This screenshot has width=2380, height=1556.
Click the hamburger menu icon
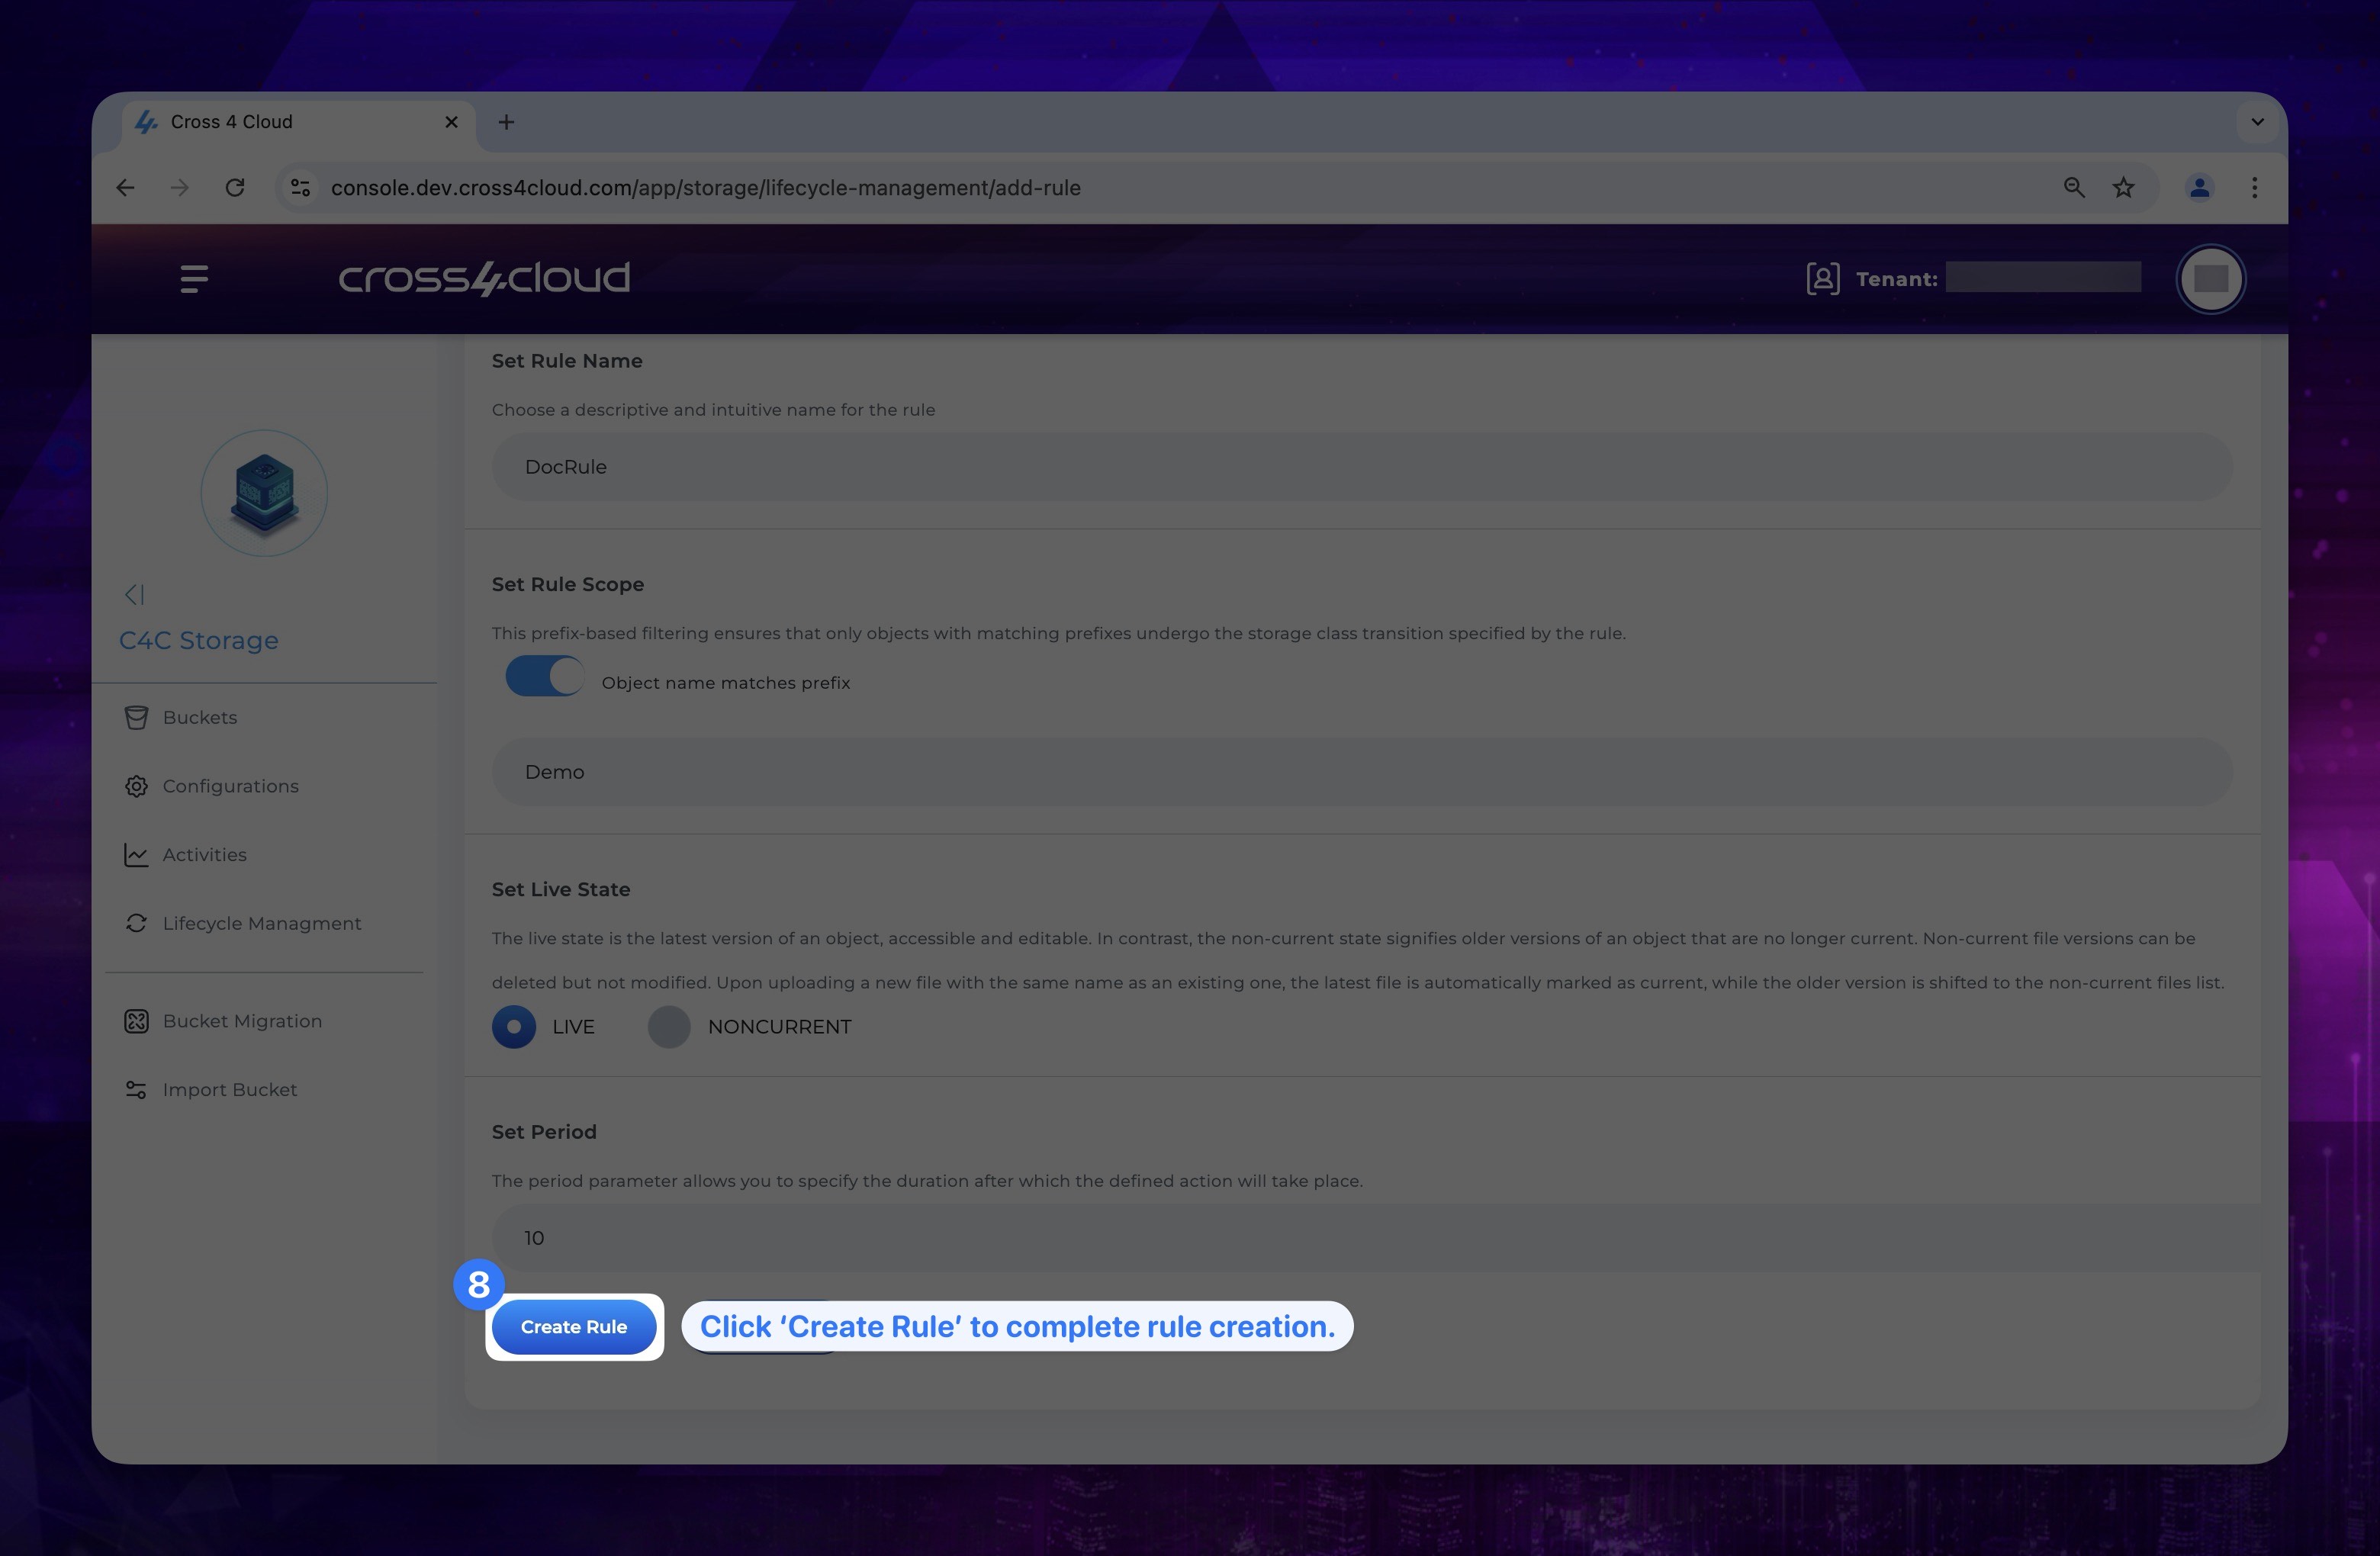pos(195,278)
